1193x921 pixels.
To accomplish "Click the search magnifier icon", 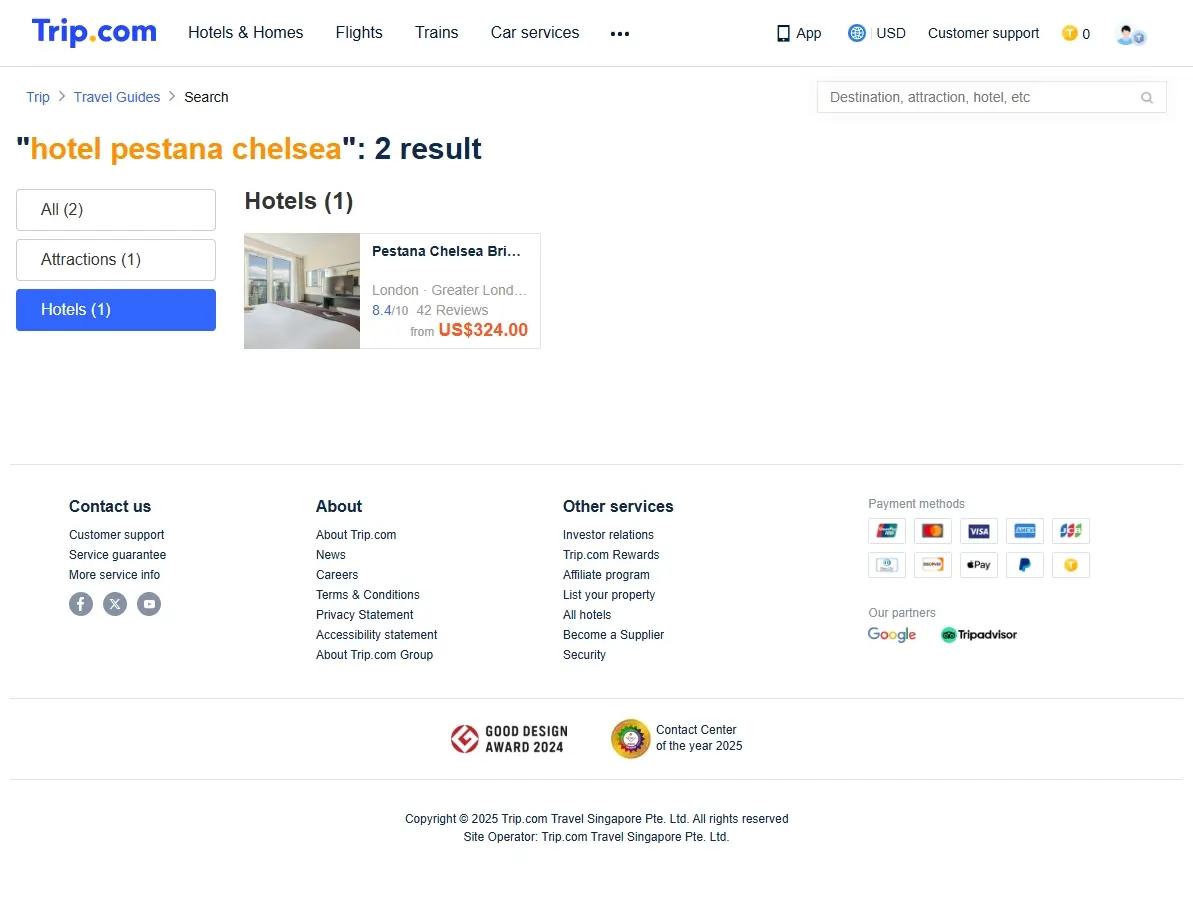I will click(1147, 97).
